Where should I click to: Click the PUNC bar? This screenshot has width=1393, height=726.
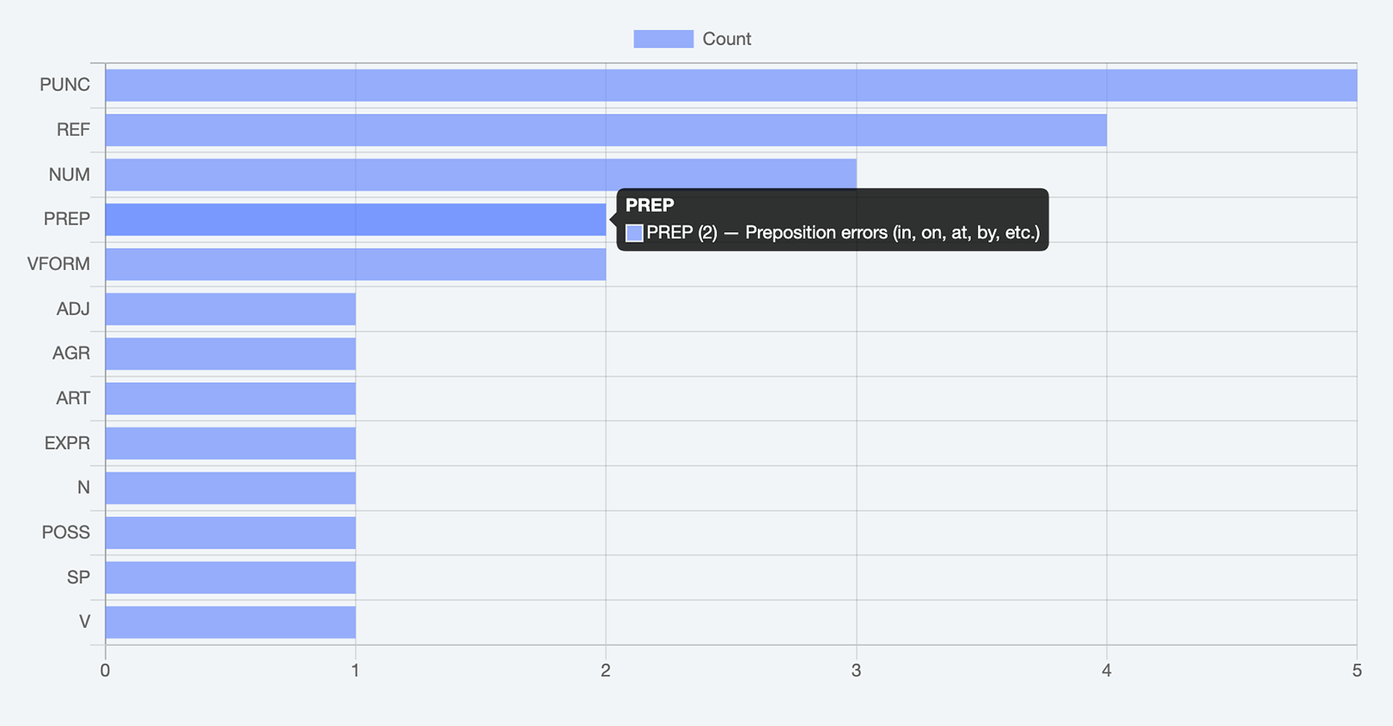click(730, 85)
